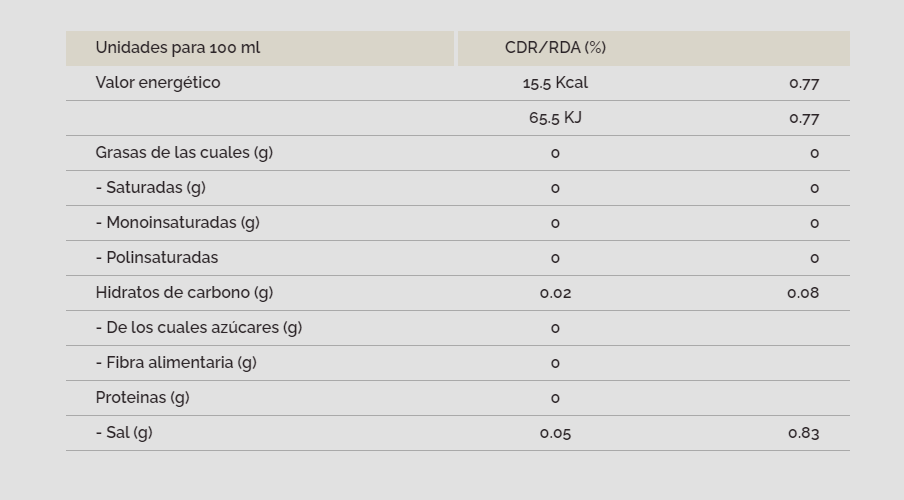Select the "Valor energético" row label
Screen dimensions: 904x500
158,83
